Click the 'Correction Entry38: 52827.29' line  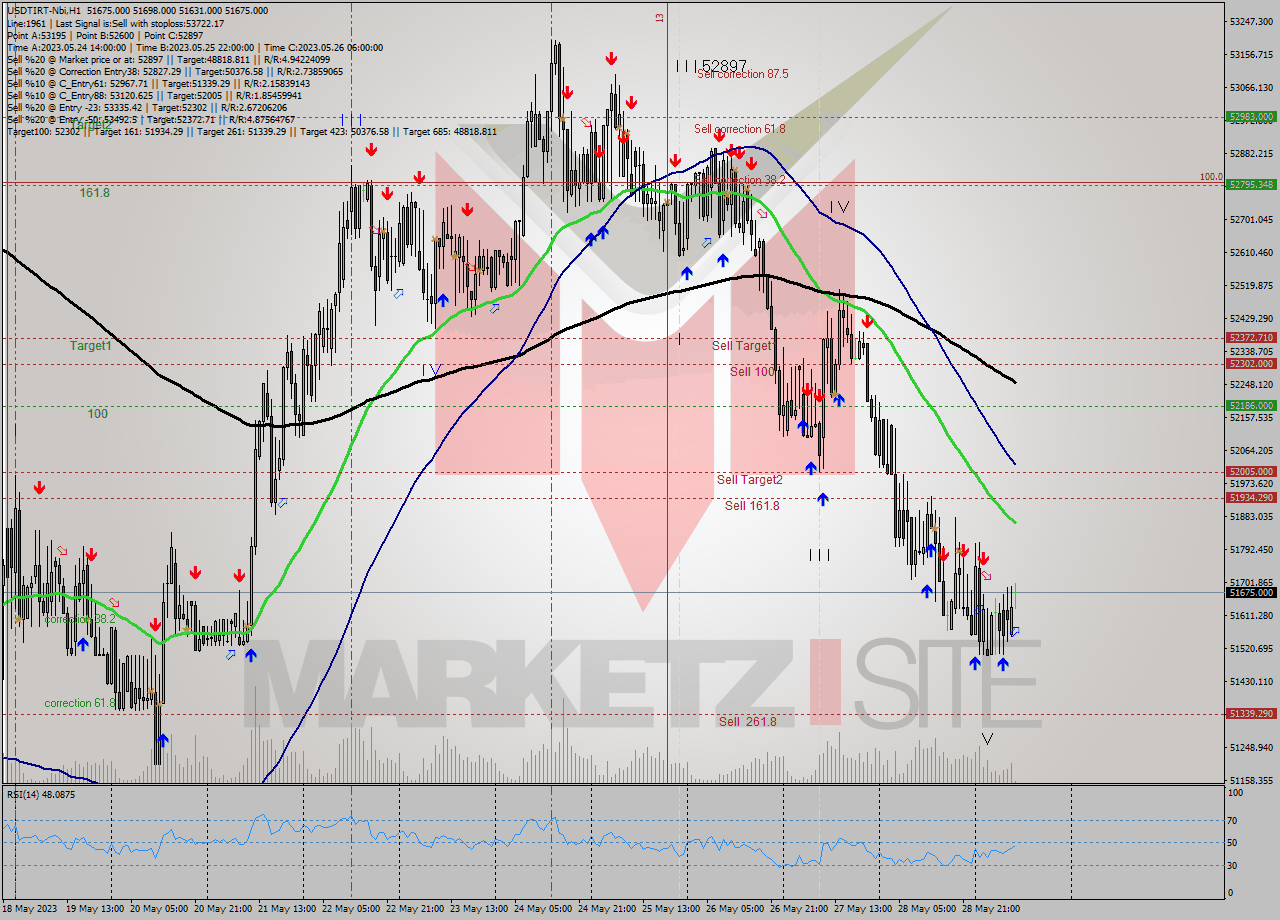173,71
